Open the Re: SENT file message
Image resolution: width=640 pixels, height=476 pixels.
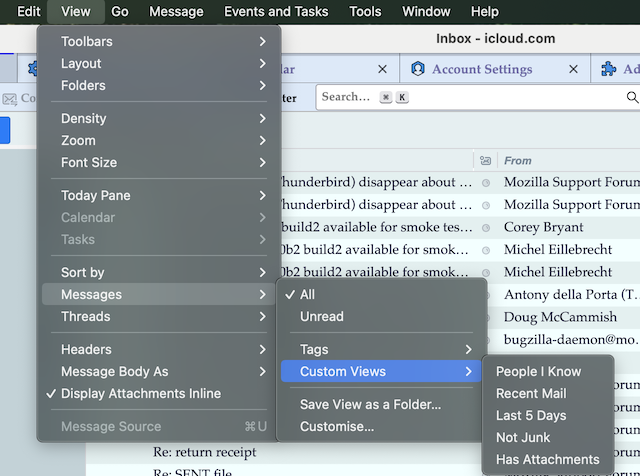[192, 472]
